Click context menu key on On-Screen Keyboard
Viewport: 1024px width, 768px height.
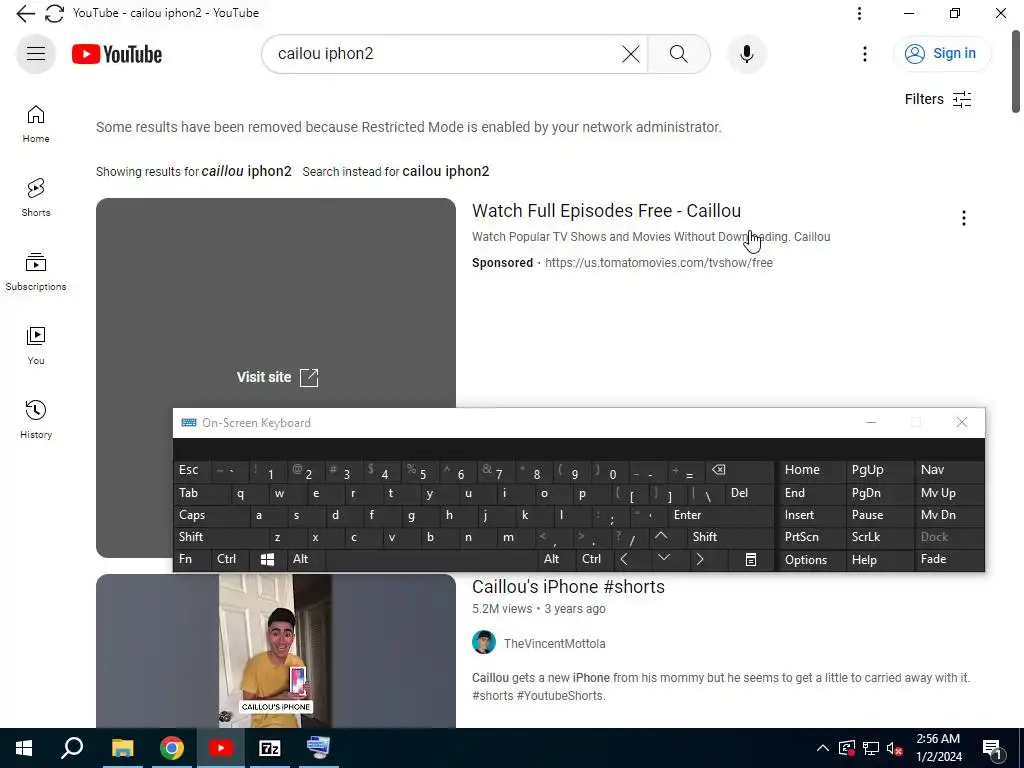751,560
